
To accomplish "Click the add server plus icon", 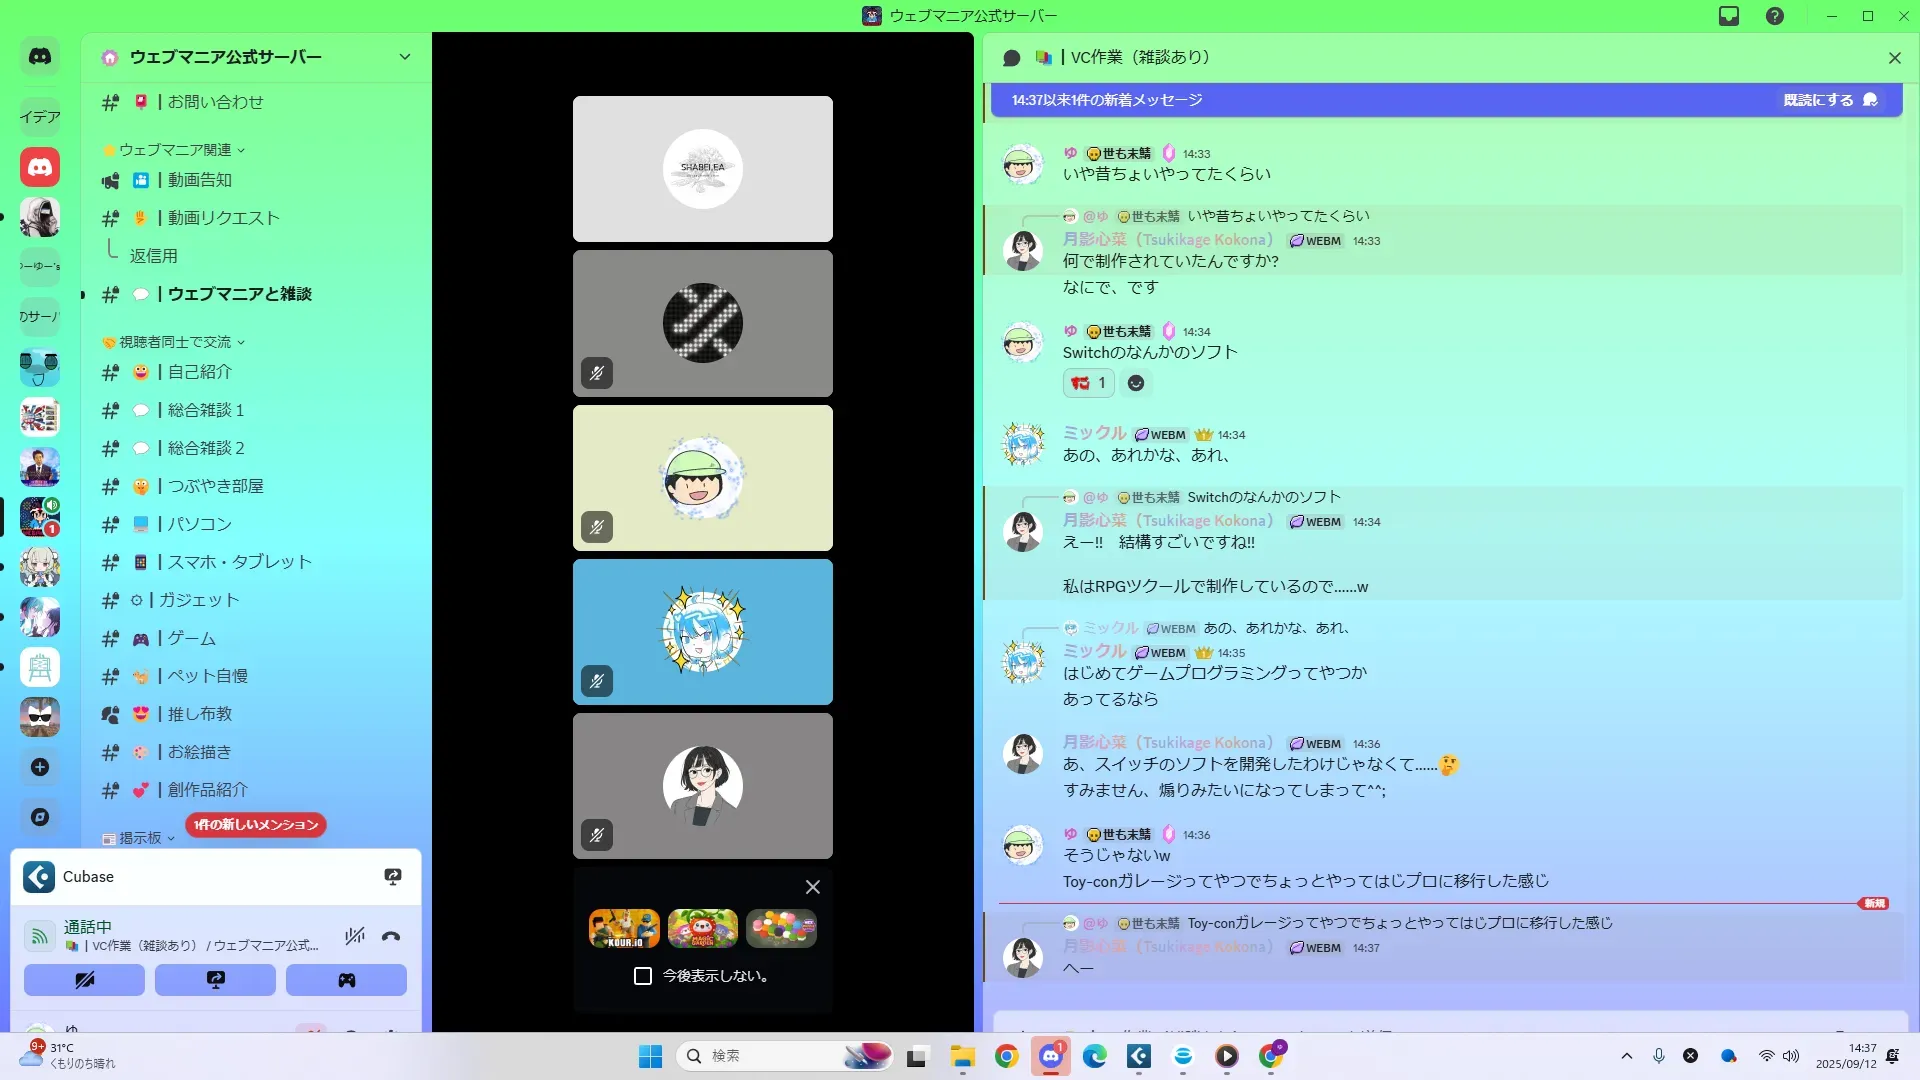I will [x=40, y=767].
